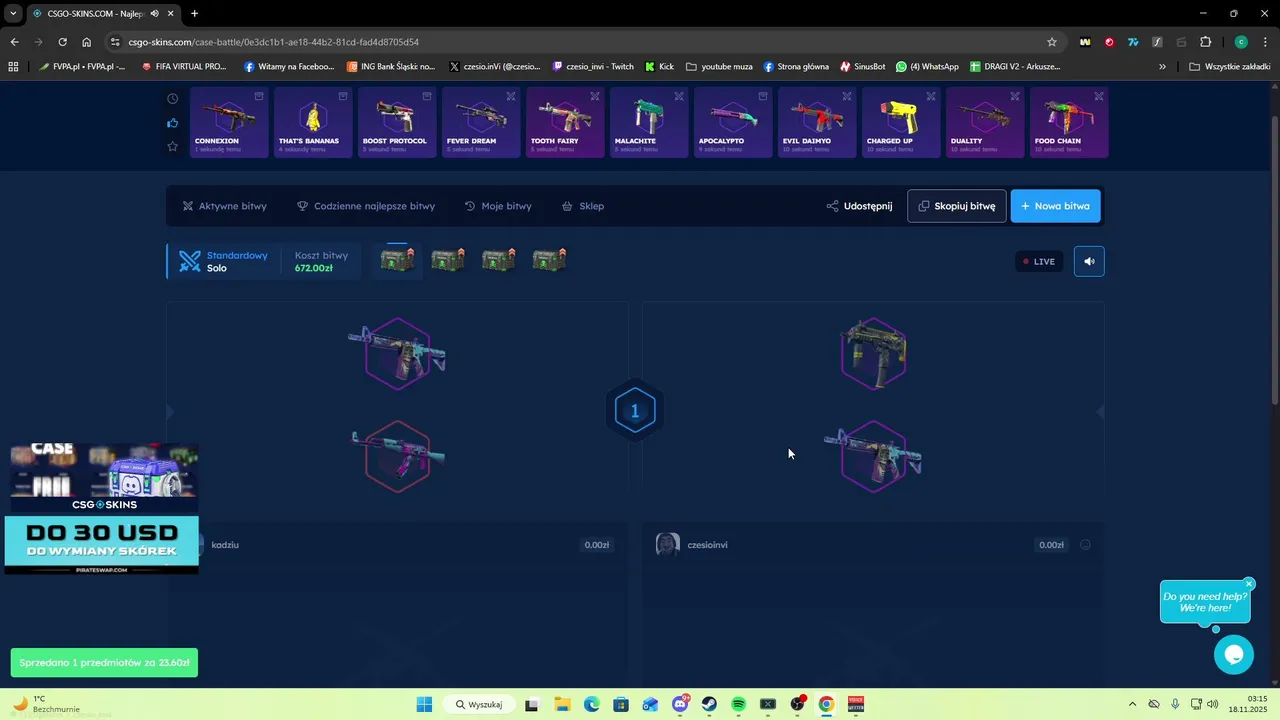Open the czesio_invi Twitch bookmark
This screenshot has height=720, width=1280.
(593, 67)
